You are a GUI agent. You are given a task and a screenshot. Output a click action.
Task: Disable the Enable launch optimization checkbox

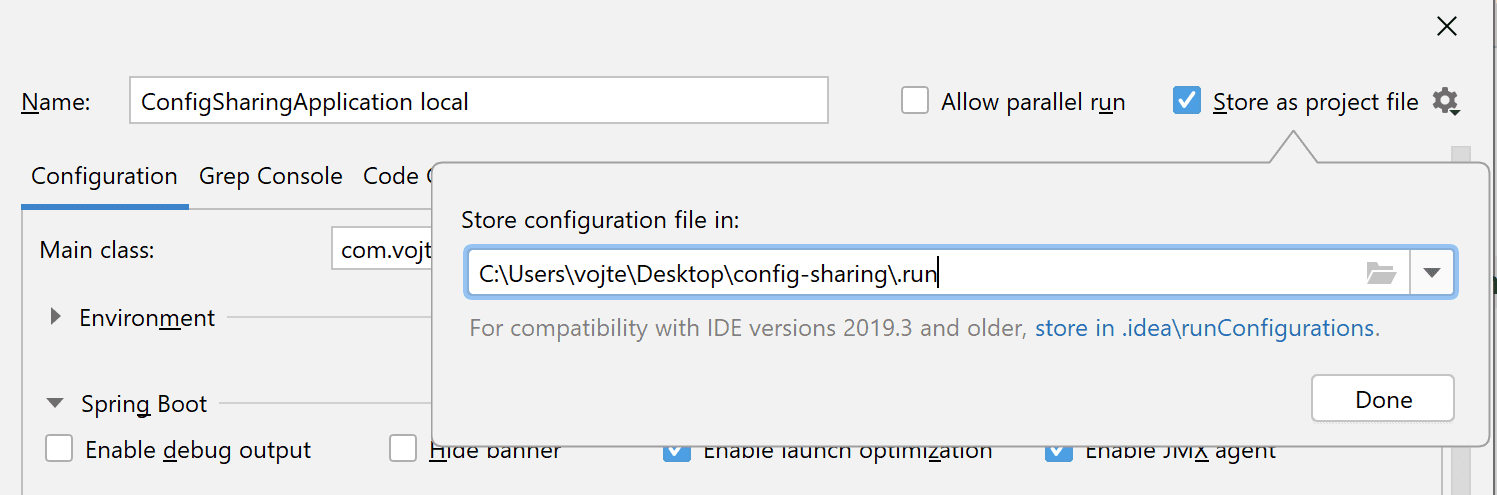677,452
